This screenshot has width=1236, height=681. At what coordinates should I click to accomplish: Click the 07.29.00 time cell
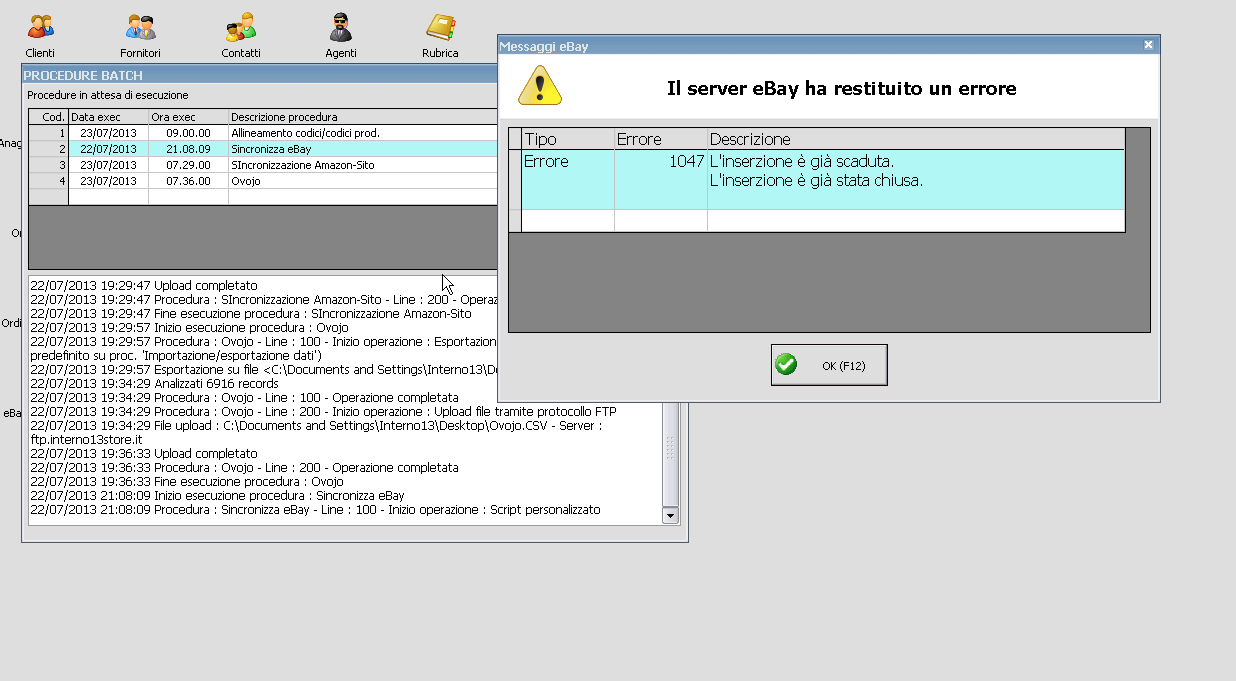coord(188,164)
